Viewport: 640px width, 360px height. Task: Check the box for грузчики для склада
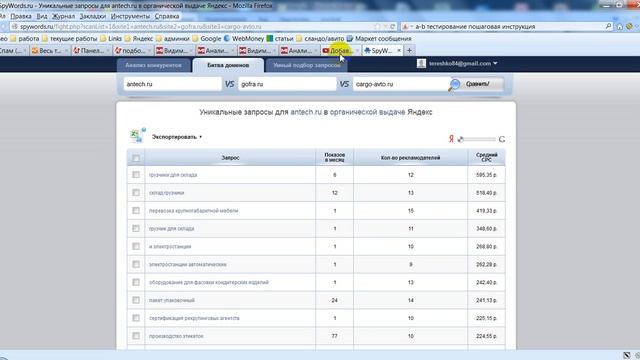(x=136, y=175)
